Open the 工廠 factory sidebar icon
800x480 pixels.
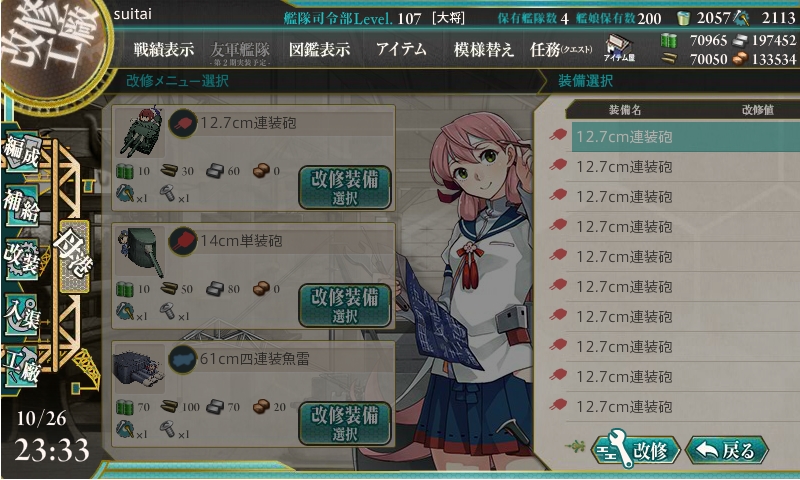pos(21,367)
